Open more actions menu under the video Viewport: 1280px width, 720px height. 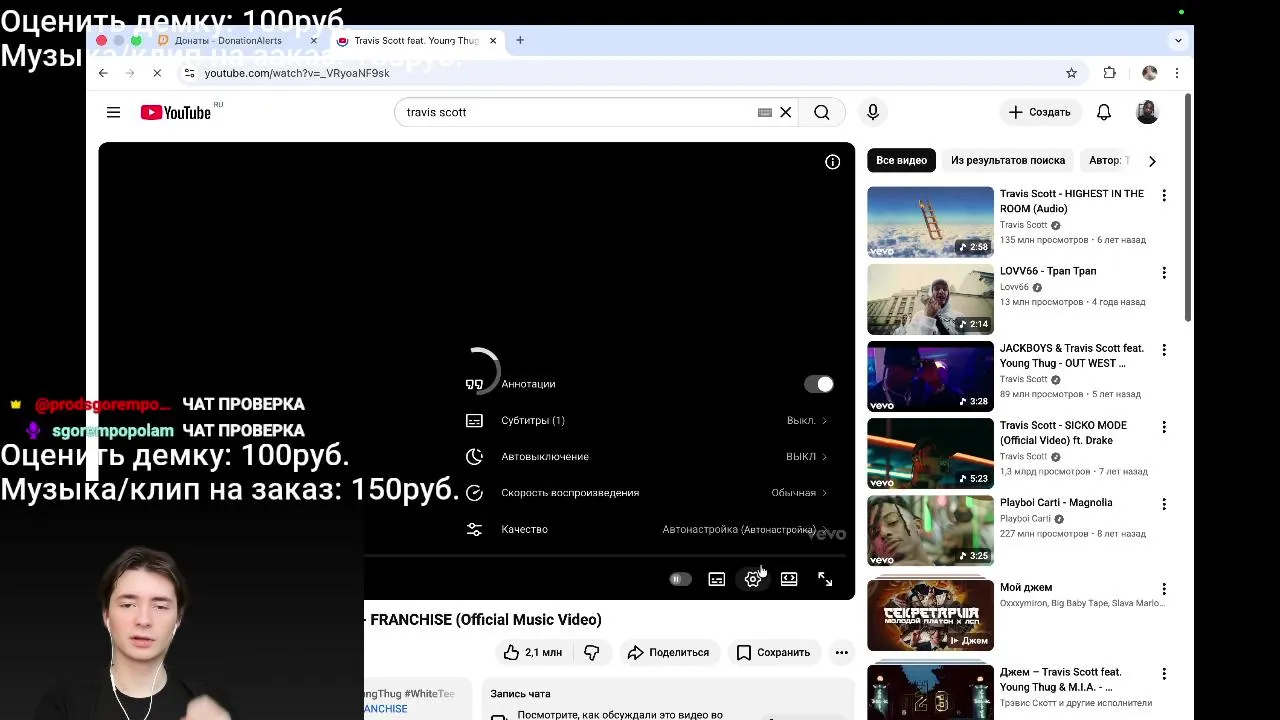[842, 652]
